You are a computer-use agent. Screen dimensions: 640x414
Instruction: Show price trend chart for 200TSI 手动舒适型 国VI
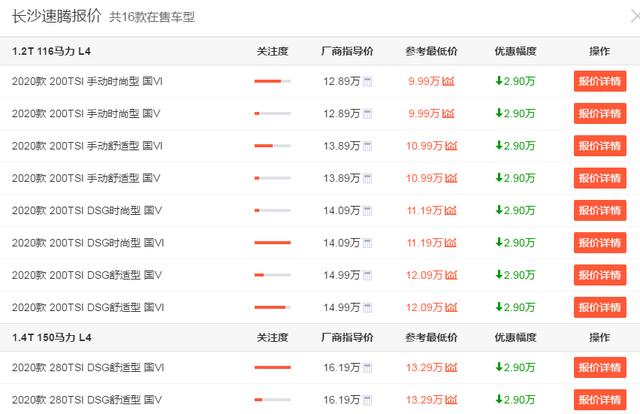[451, 146]
